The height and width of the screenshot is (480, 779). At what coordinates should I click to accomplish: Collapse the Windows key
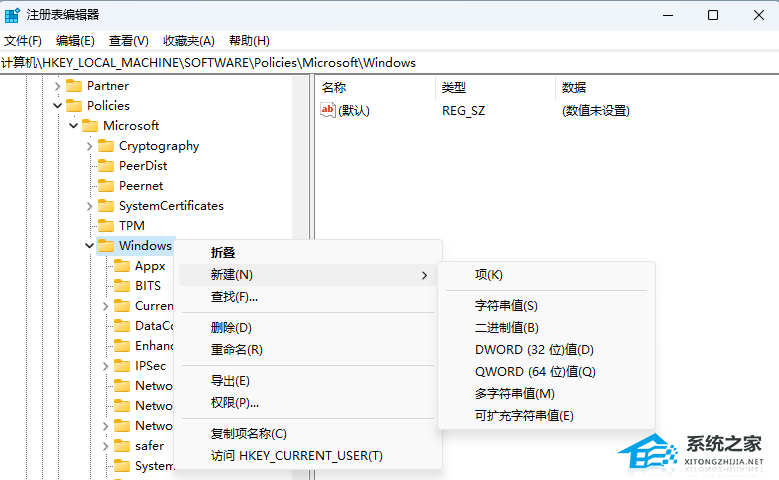click(x=89, y=245)
